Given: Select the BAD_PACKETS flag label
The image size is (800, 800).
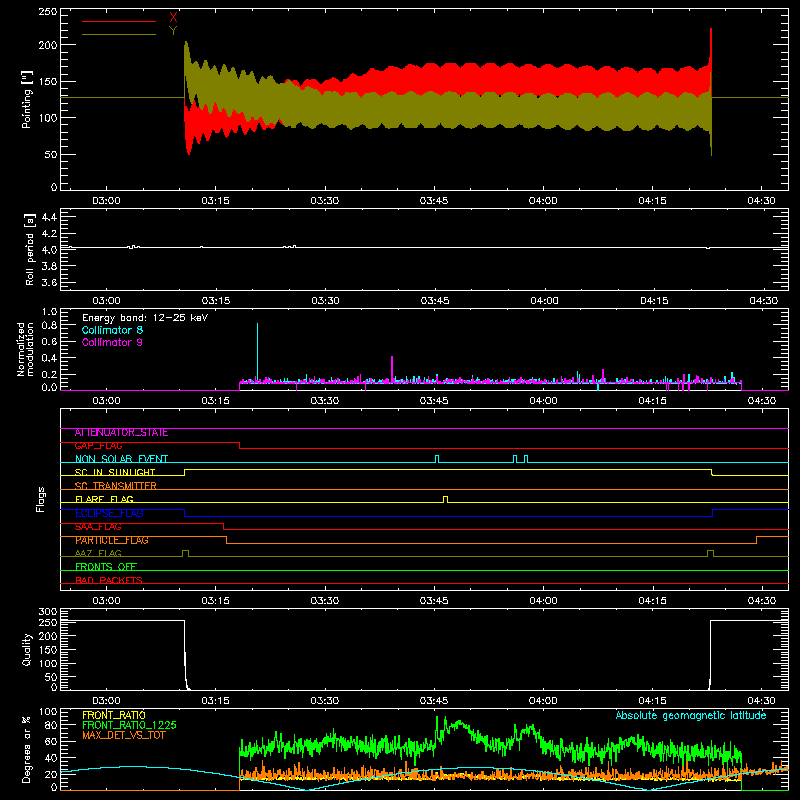Looking at the screenshot, I should click(109, 580).
